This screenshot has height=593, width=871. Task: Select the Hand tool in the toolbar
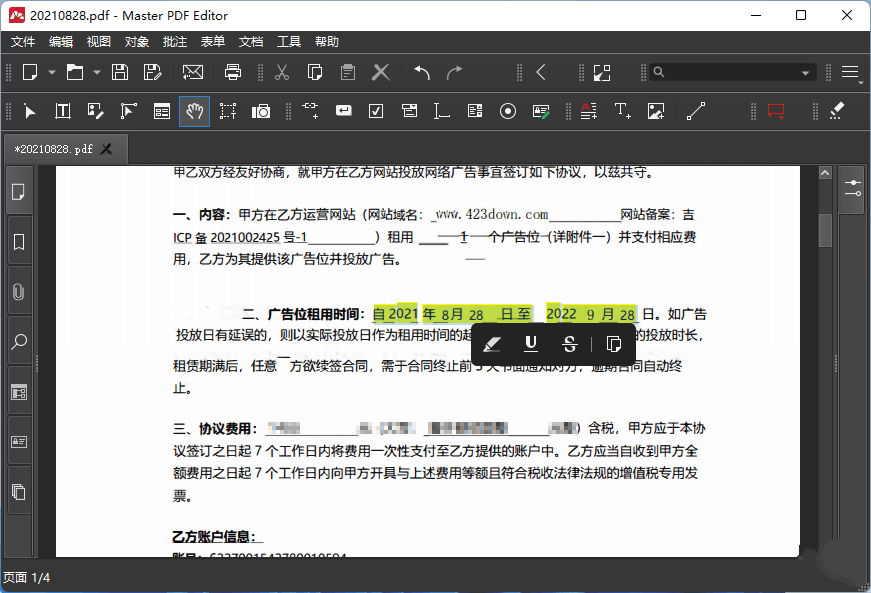(195, 111)
